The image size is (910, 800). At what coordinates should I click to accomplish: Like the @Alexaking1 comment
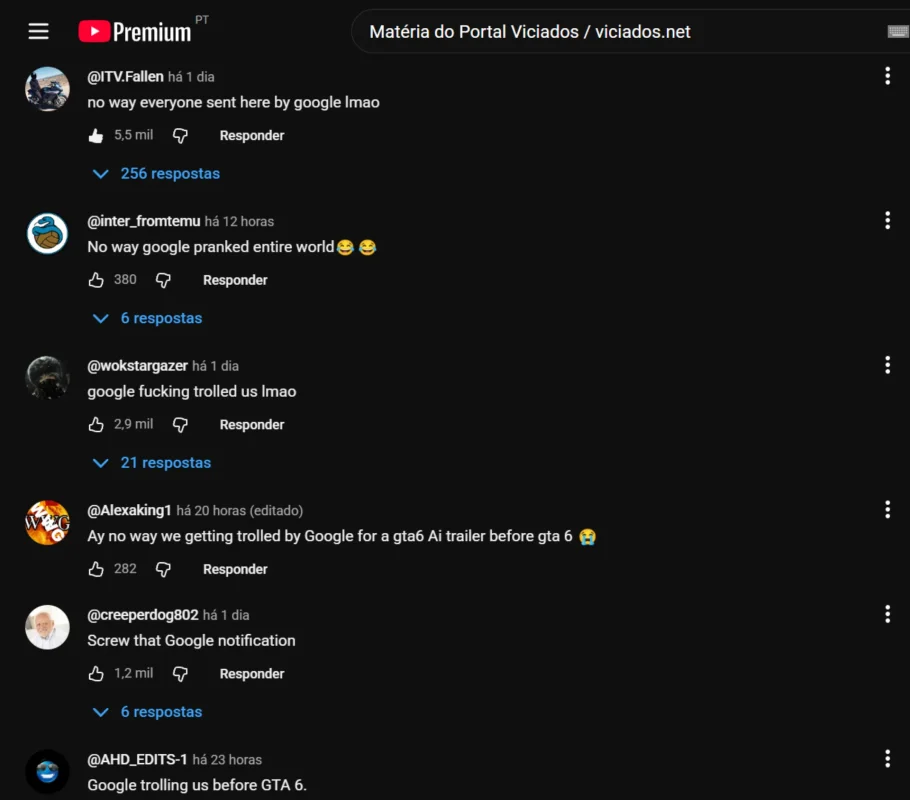[x=96, y=569]
